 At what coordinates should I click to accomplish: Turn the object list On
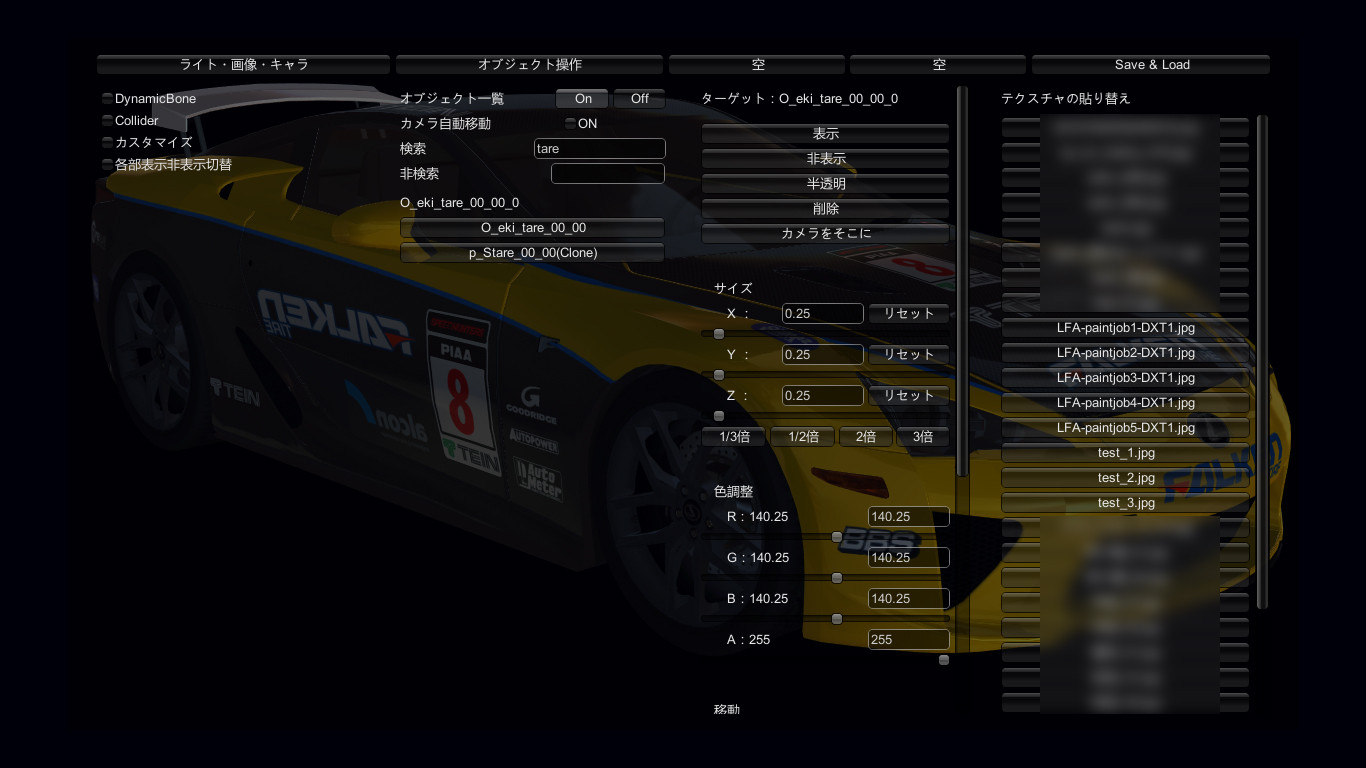[583, 99]
